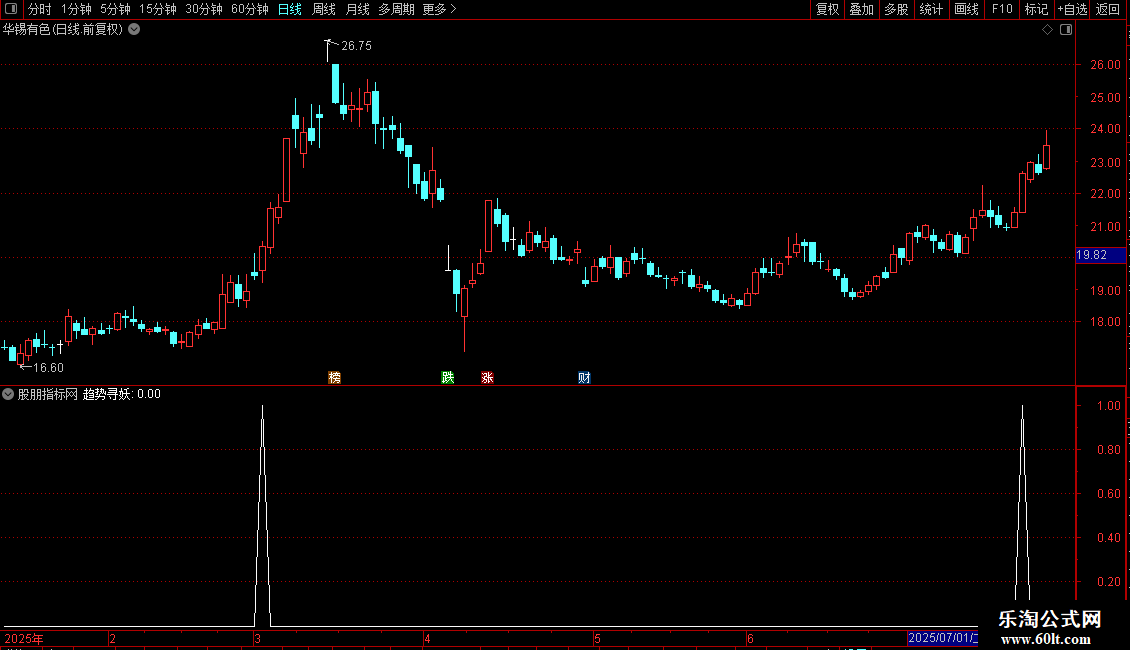Click the 返回 back button
Image resolution: width=1130 pixels, height=650 pixels.
point(1108,9)
